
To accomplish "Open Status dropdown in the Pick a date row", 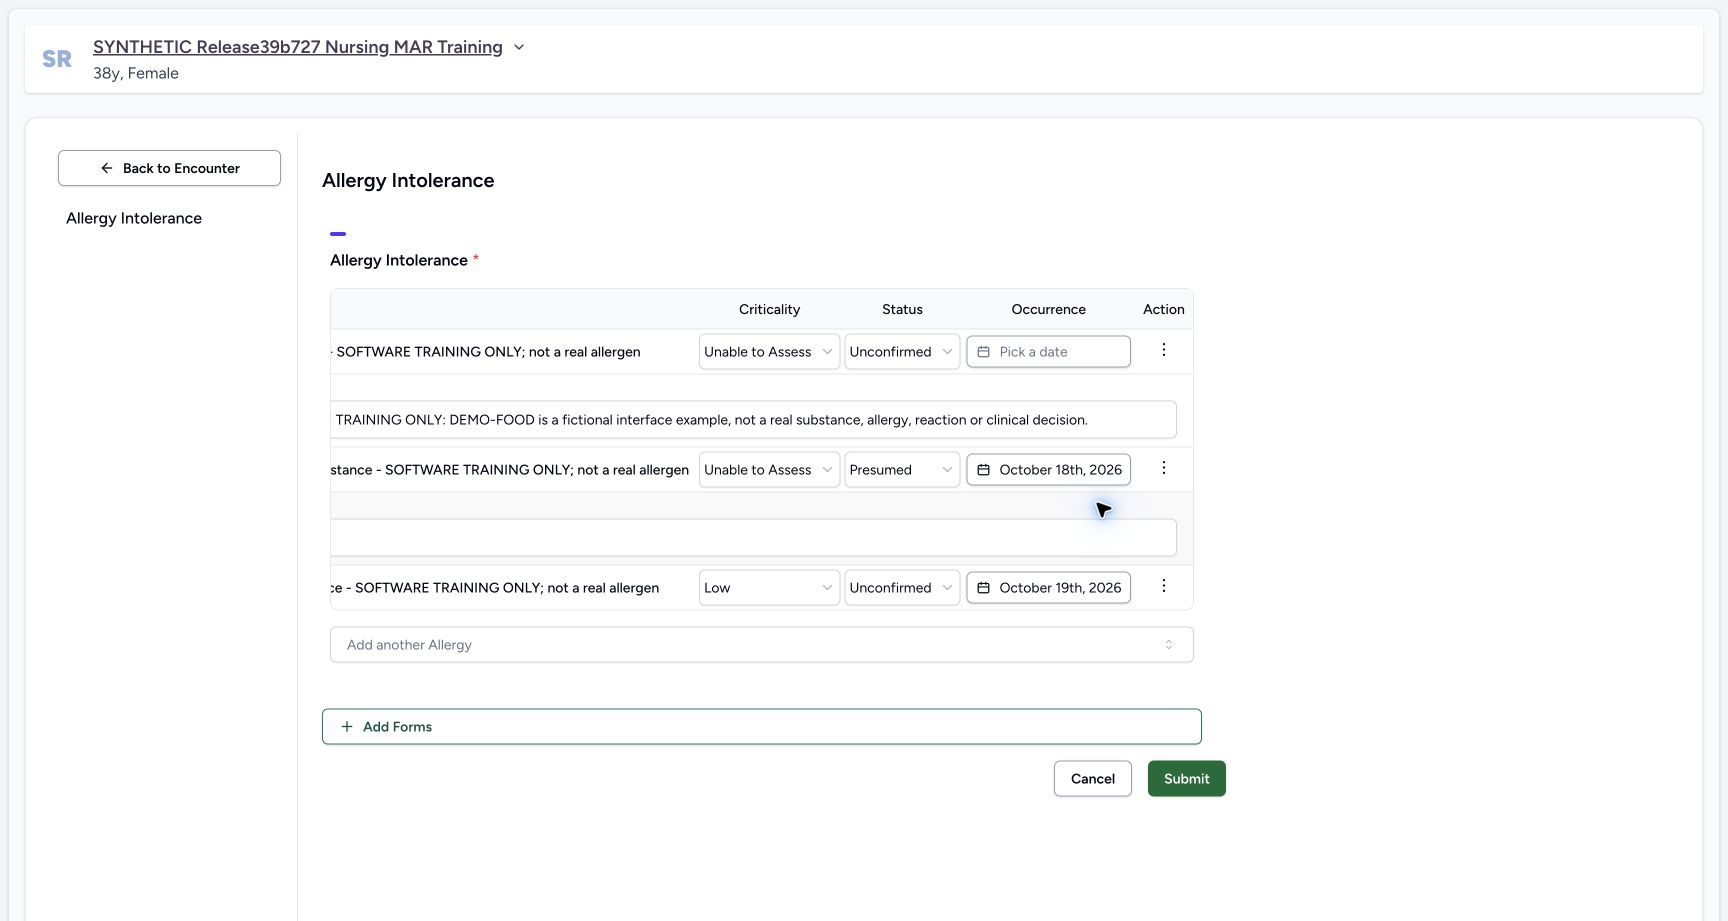I will click(902, 352).
